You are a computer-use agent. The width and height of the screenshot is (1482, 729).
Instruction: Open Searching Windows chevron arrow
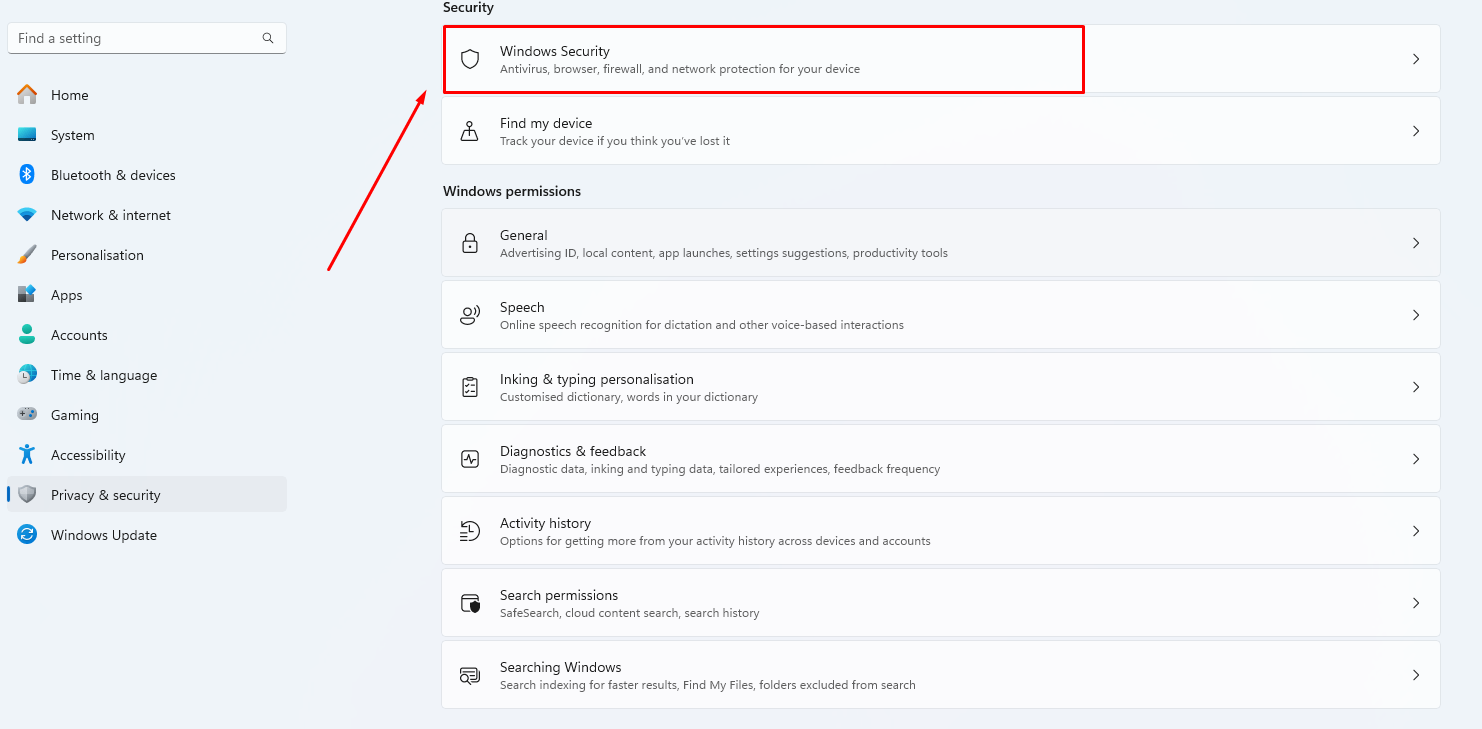[x=1416, y=675]
